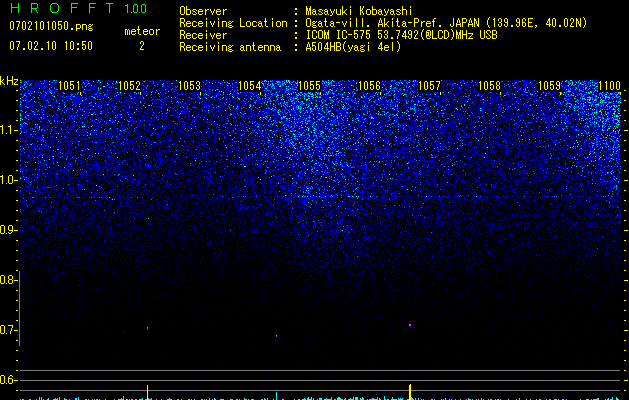Click the date stamp 07.02.10 10:50

pos(51,46)
